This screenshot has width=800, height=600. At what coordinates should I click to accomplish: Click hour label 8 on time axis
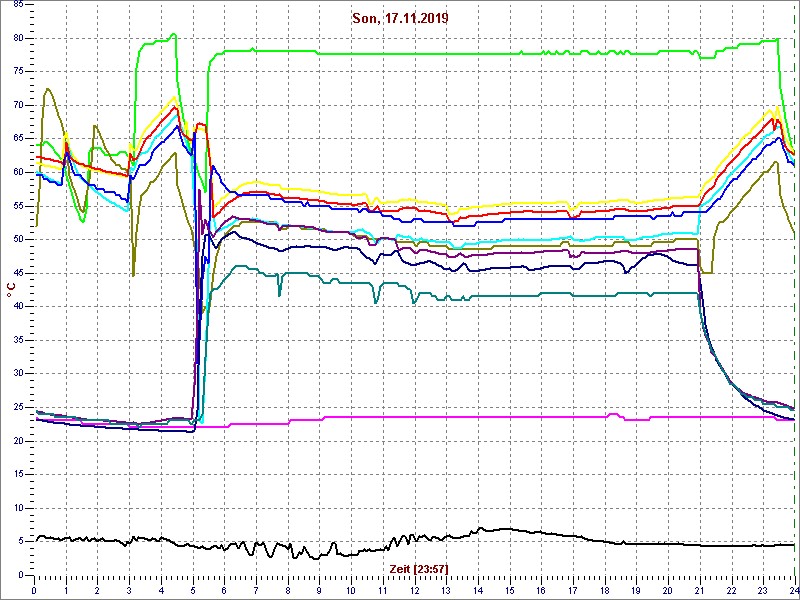(x=288, y=589)
